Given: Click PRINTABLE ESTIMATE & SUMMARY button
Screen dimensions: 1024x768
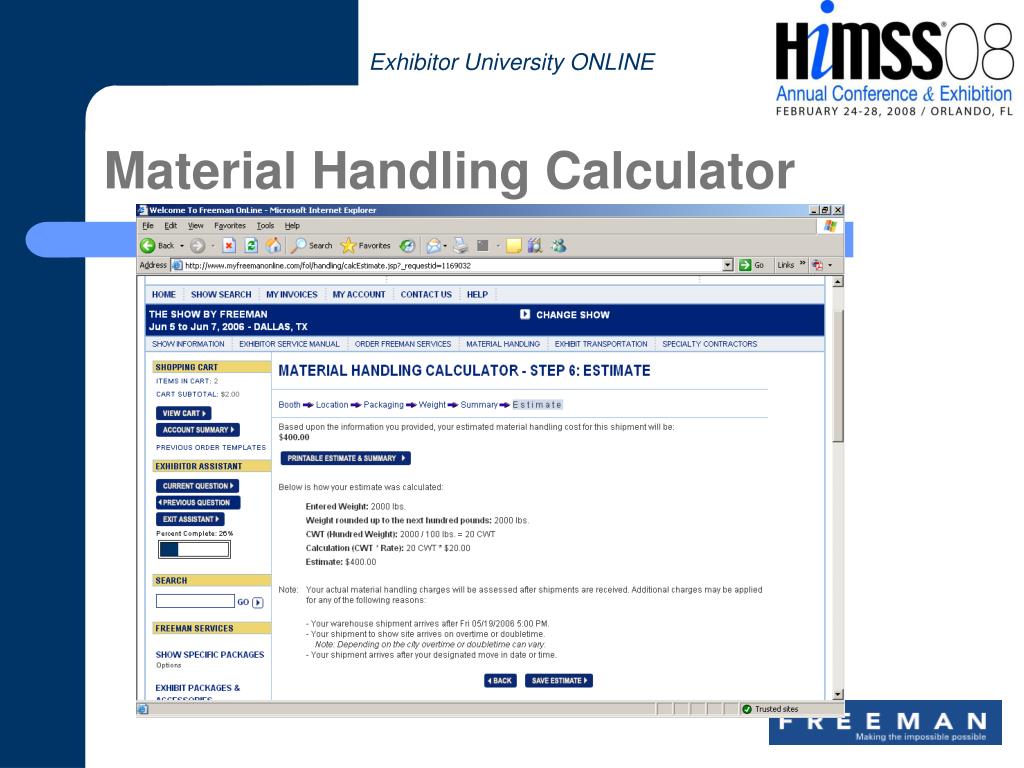Looking at the screenshot, I should (345, 458).
